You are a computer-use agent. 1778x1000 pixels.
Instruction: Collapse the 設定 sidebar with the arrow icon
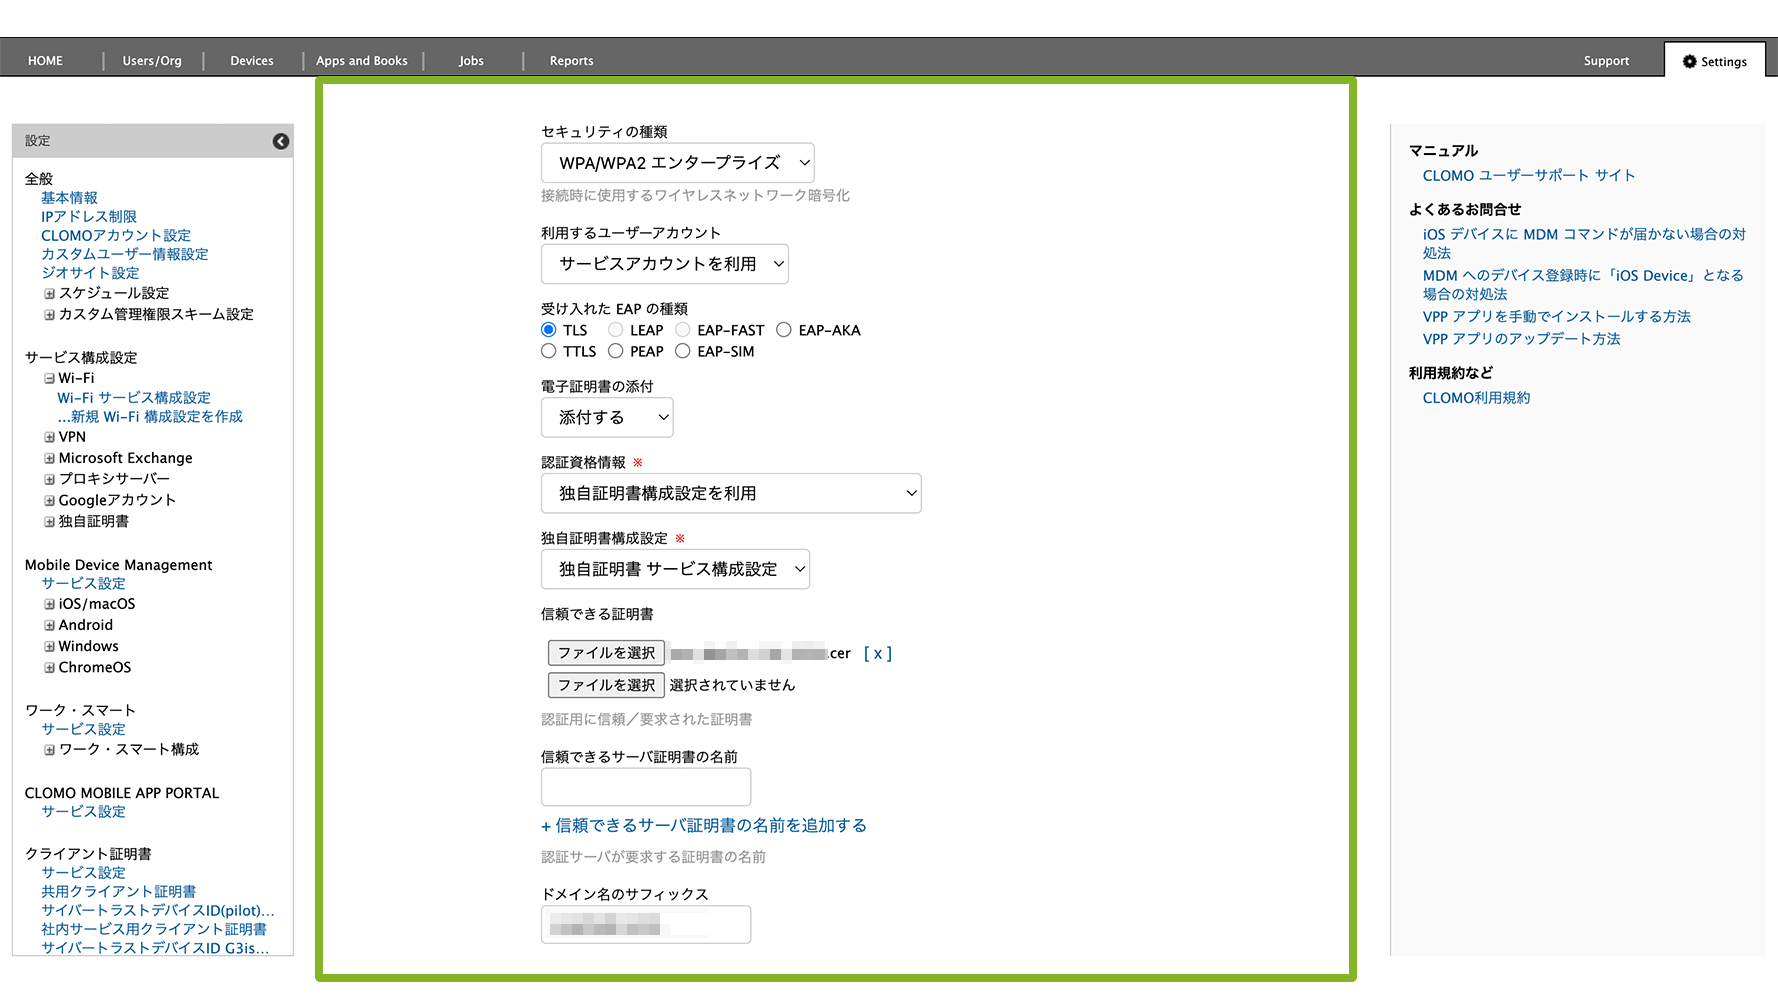coord(281,141)
